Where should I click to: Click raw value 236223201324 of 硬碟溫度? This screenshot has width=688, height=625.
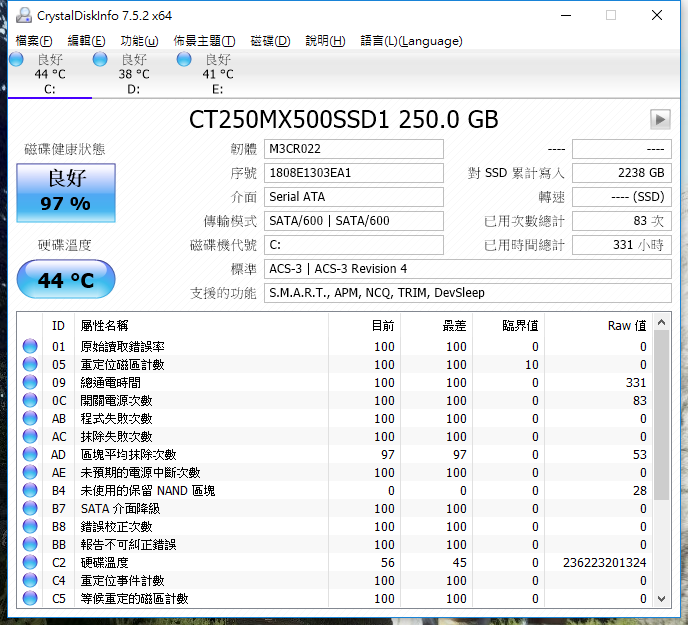pyautogui.click(x=604, y=563)
